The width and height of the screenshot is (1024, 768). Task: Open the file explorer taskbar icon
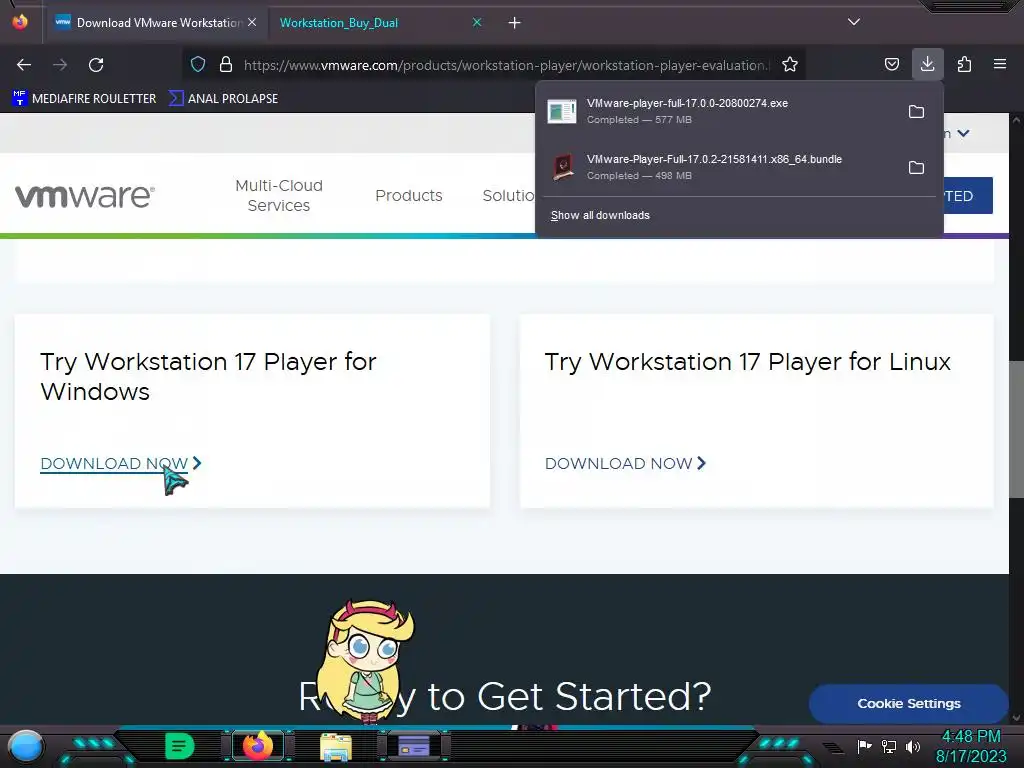[336, 747]
